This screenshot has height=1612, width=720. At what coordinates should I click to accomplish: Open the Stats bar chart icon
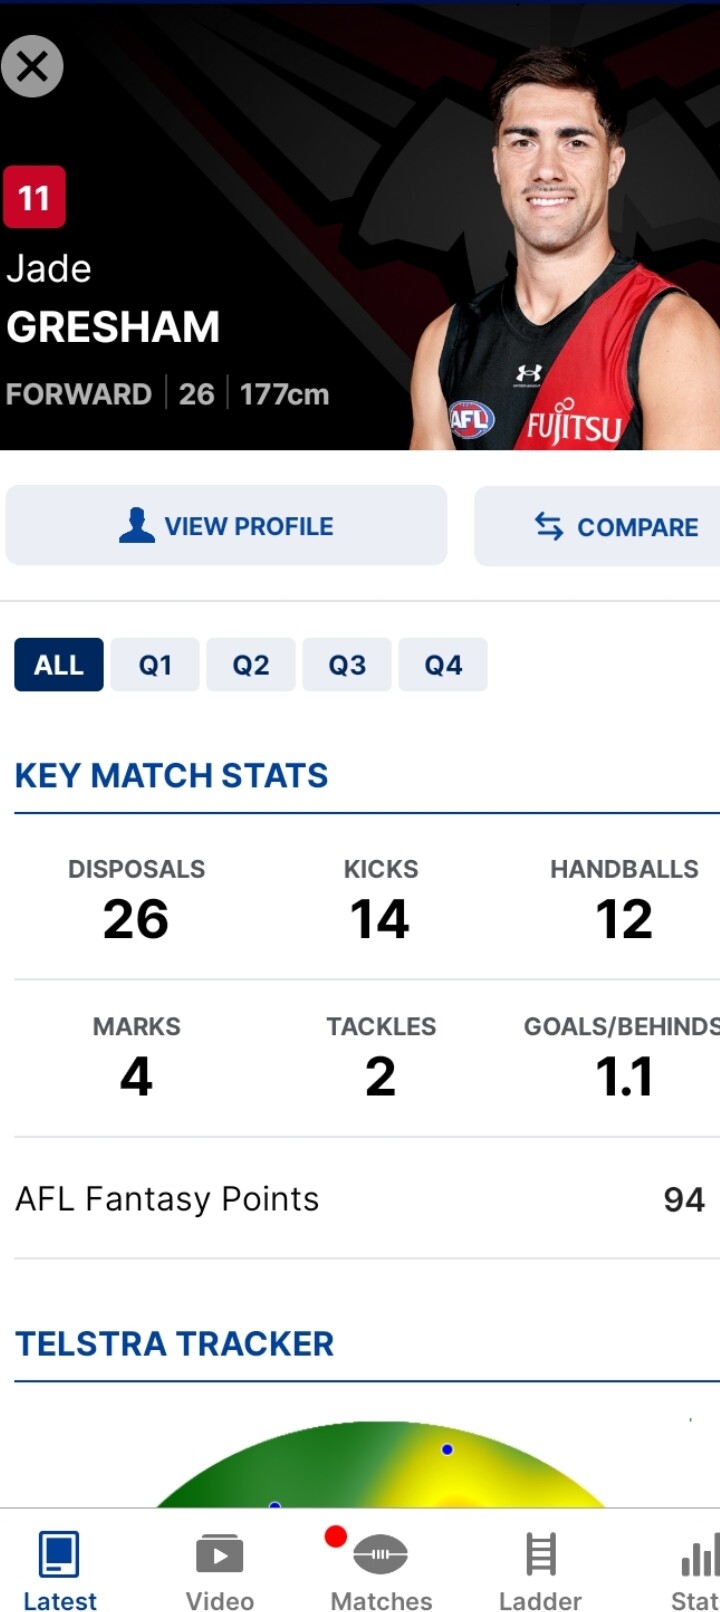pyautogui.click(x=699, y=1556)
